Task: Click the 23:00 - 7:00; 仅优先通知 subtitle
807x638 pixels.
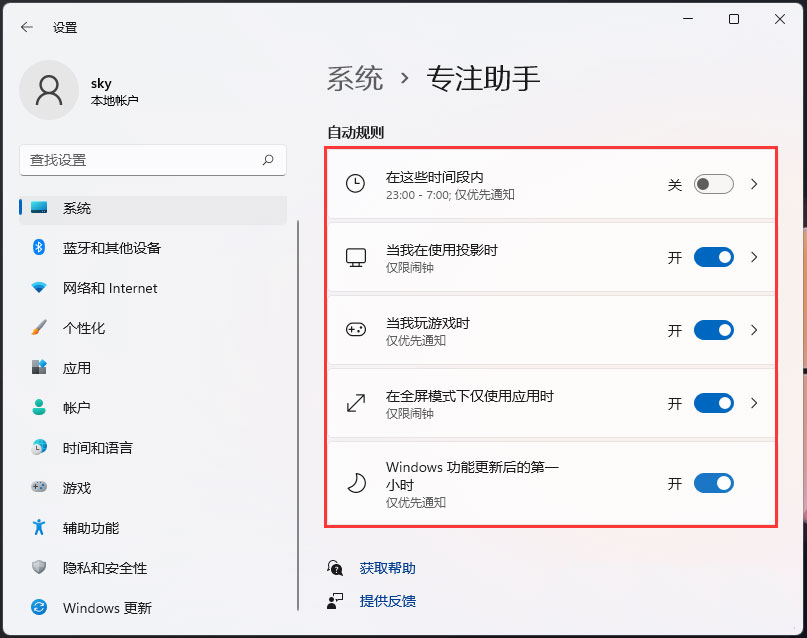Action: click(x=450, y=194)
